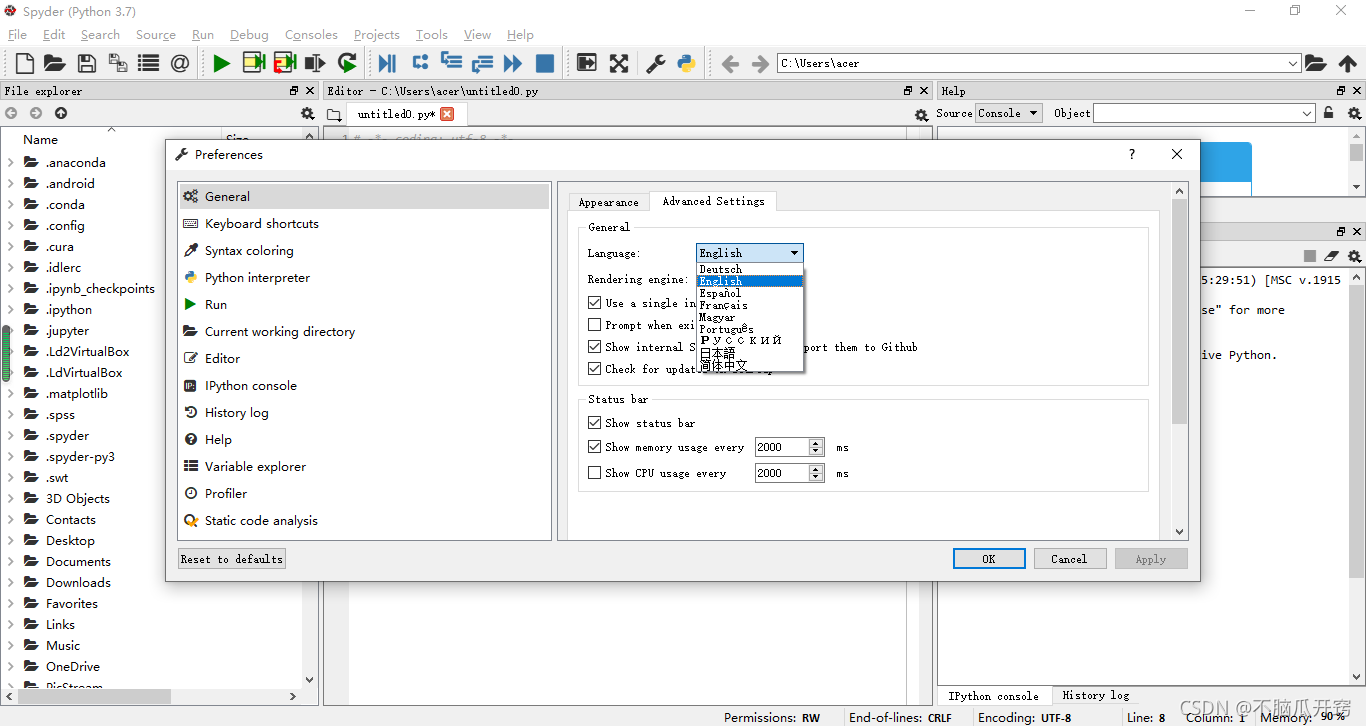Switch to Appearance tab
1366x726 pixels.
pos(608,202)
